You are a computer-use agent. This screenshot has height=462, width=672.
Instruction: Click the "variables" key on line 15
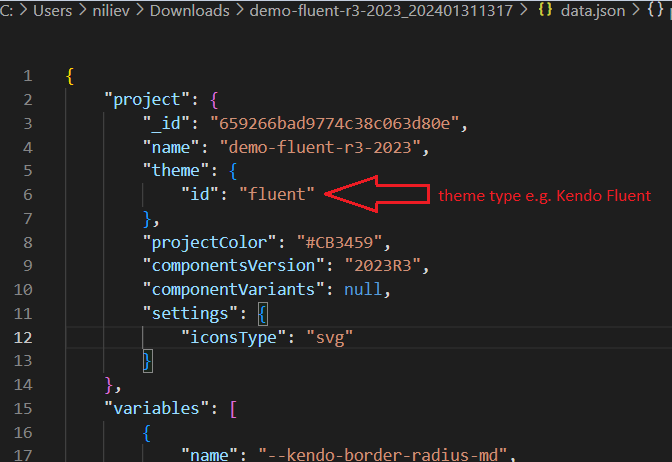click(156, 408)
